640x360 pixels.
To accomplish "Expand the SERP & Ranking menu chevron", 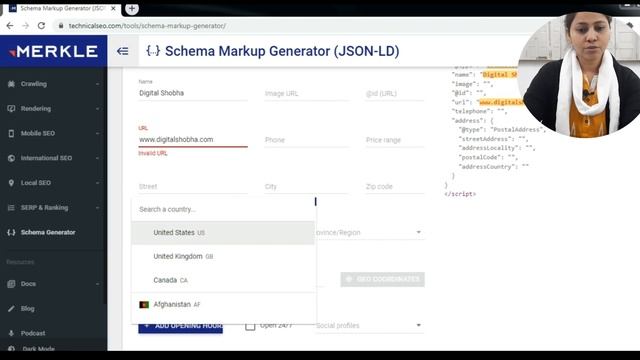I will coord(98,208).
